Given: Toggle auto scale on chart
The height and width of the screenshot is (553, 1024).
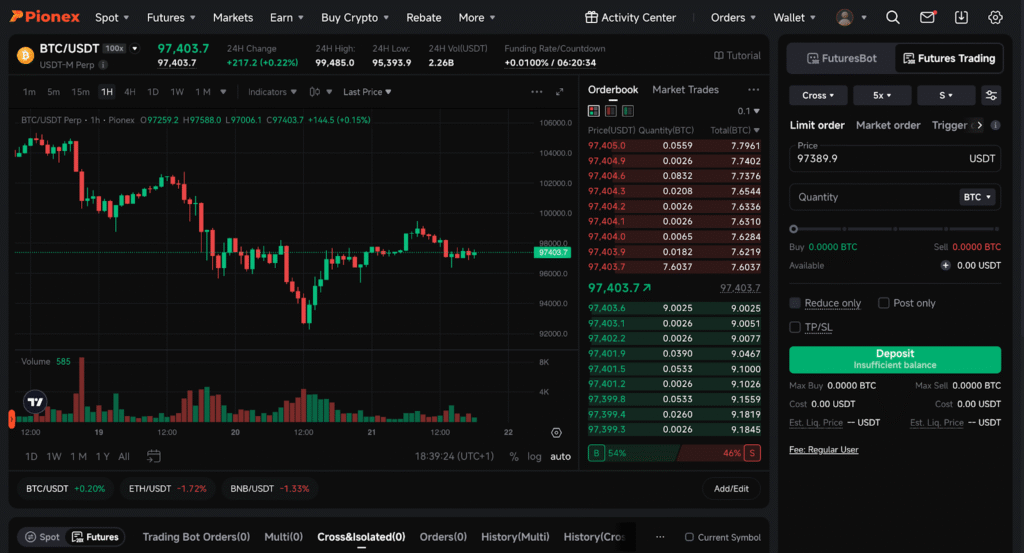Looking at the screenshot, I should pyautogui.click(x=560, y=456).
